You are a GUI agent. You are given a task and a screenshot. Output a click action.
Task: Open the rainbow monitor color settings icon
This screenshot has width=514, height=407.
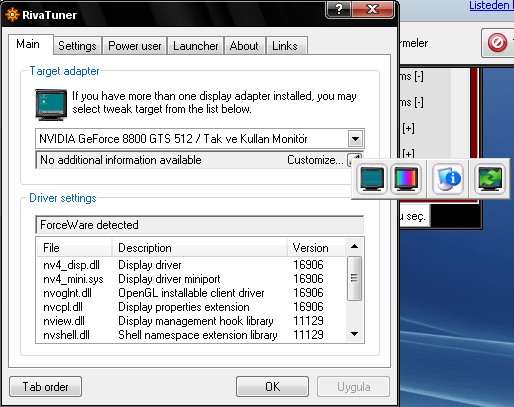pyautogui.click(x=406, y=179)
